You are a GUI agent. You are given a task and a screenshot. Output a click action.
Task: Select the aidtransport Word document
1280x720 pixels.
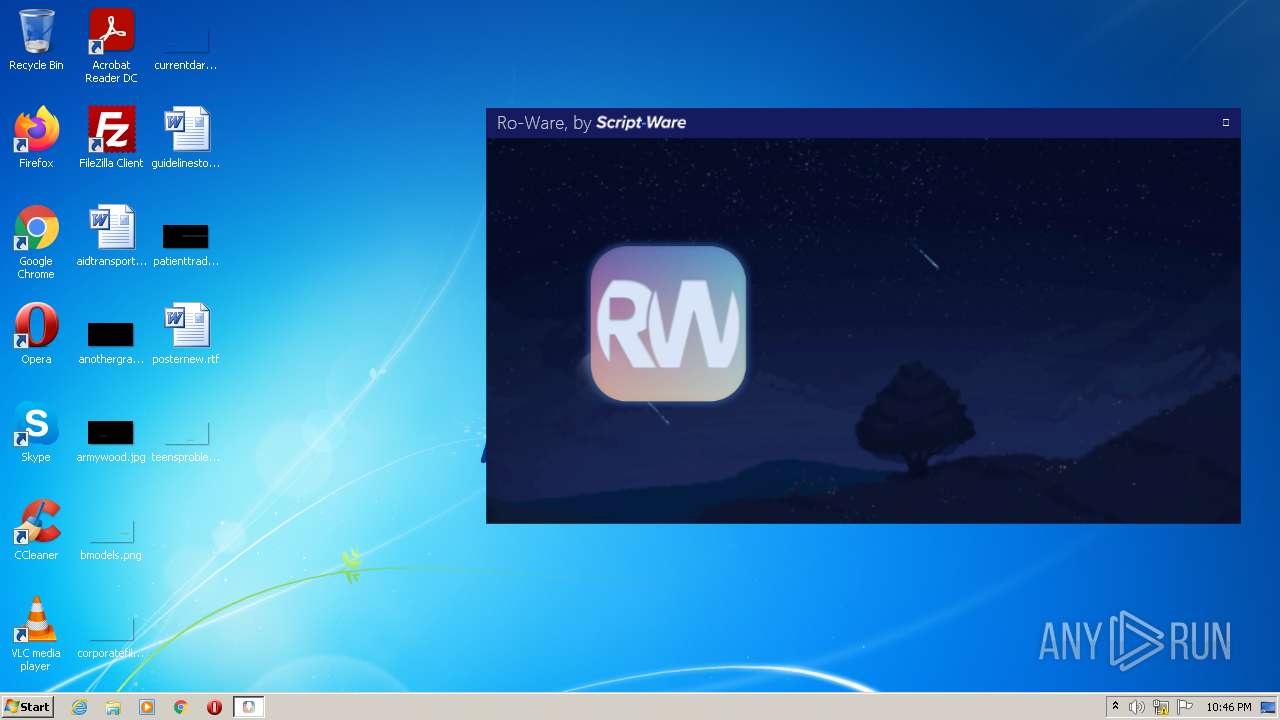pos(111,236)
